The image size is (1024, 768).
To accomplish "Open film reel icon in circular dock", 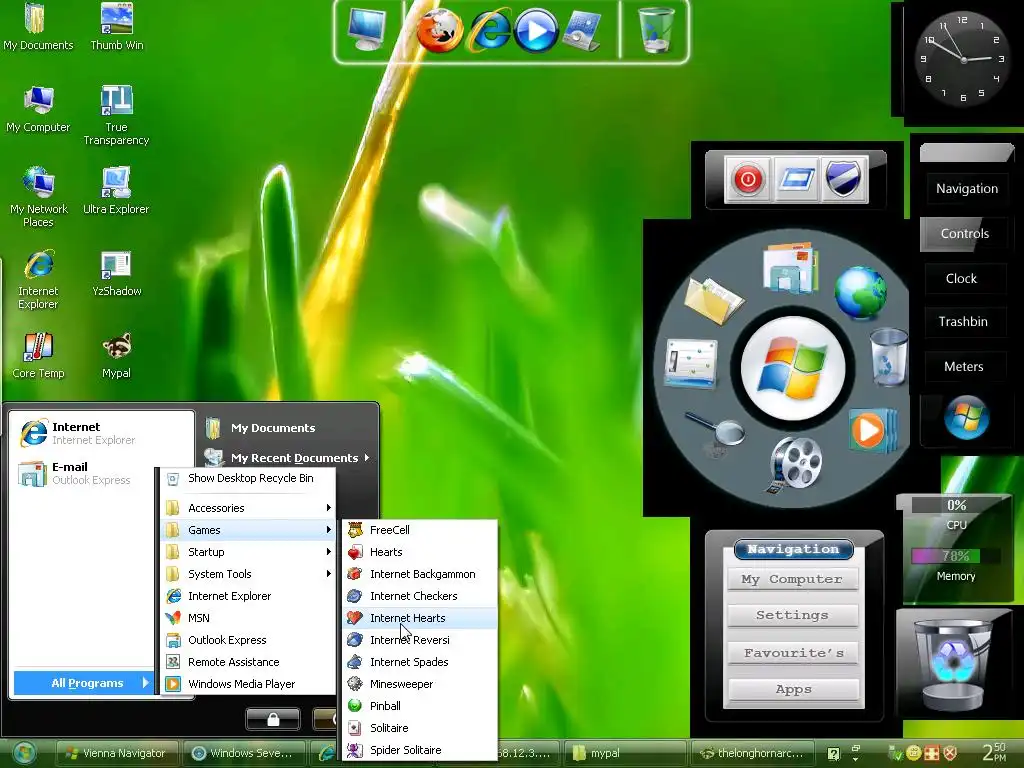I will [x=795, y=464].
